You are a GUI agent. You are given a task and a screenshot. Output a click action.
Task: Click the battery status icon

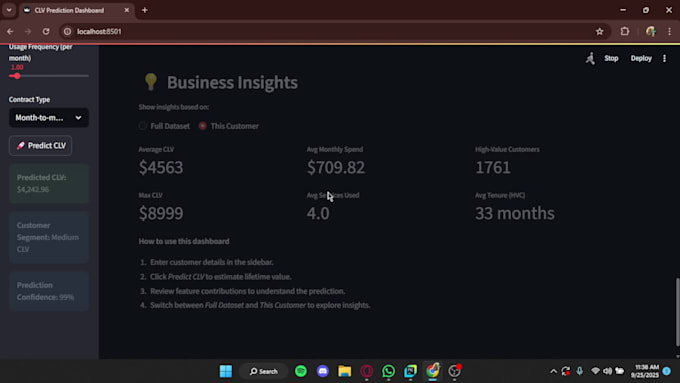pyautogui.click(x=619, y=371)
